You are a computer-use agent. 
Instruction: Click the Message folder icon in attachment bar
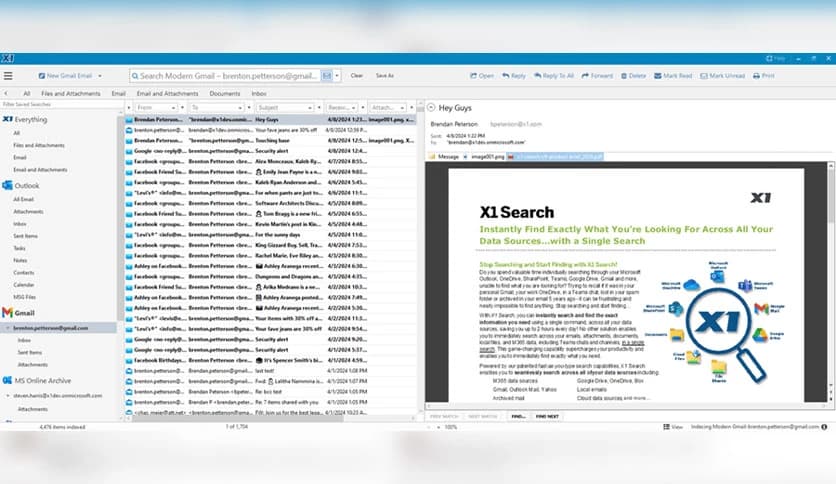tap(432, 156)
